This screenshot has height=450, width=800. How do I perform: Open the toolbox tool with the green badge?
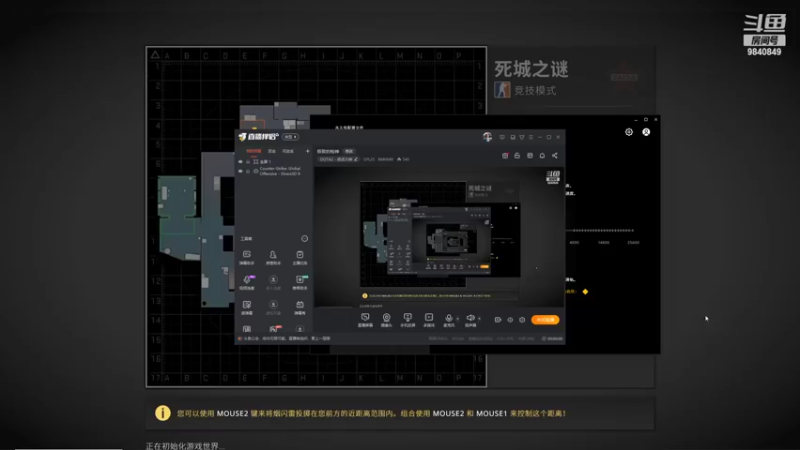point(299,282)
